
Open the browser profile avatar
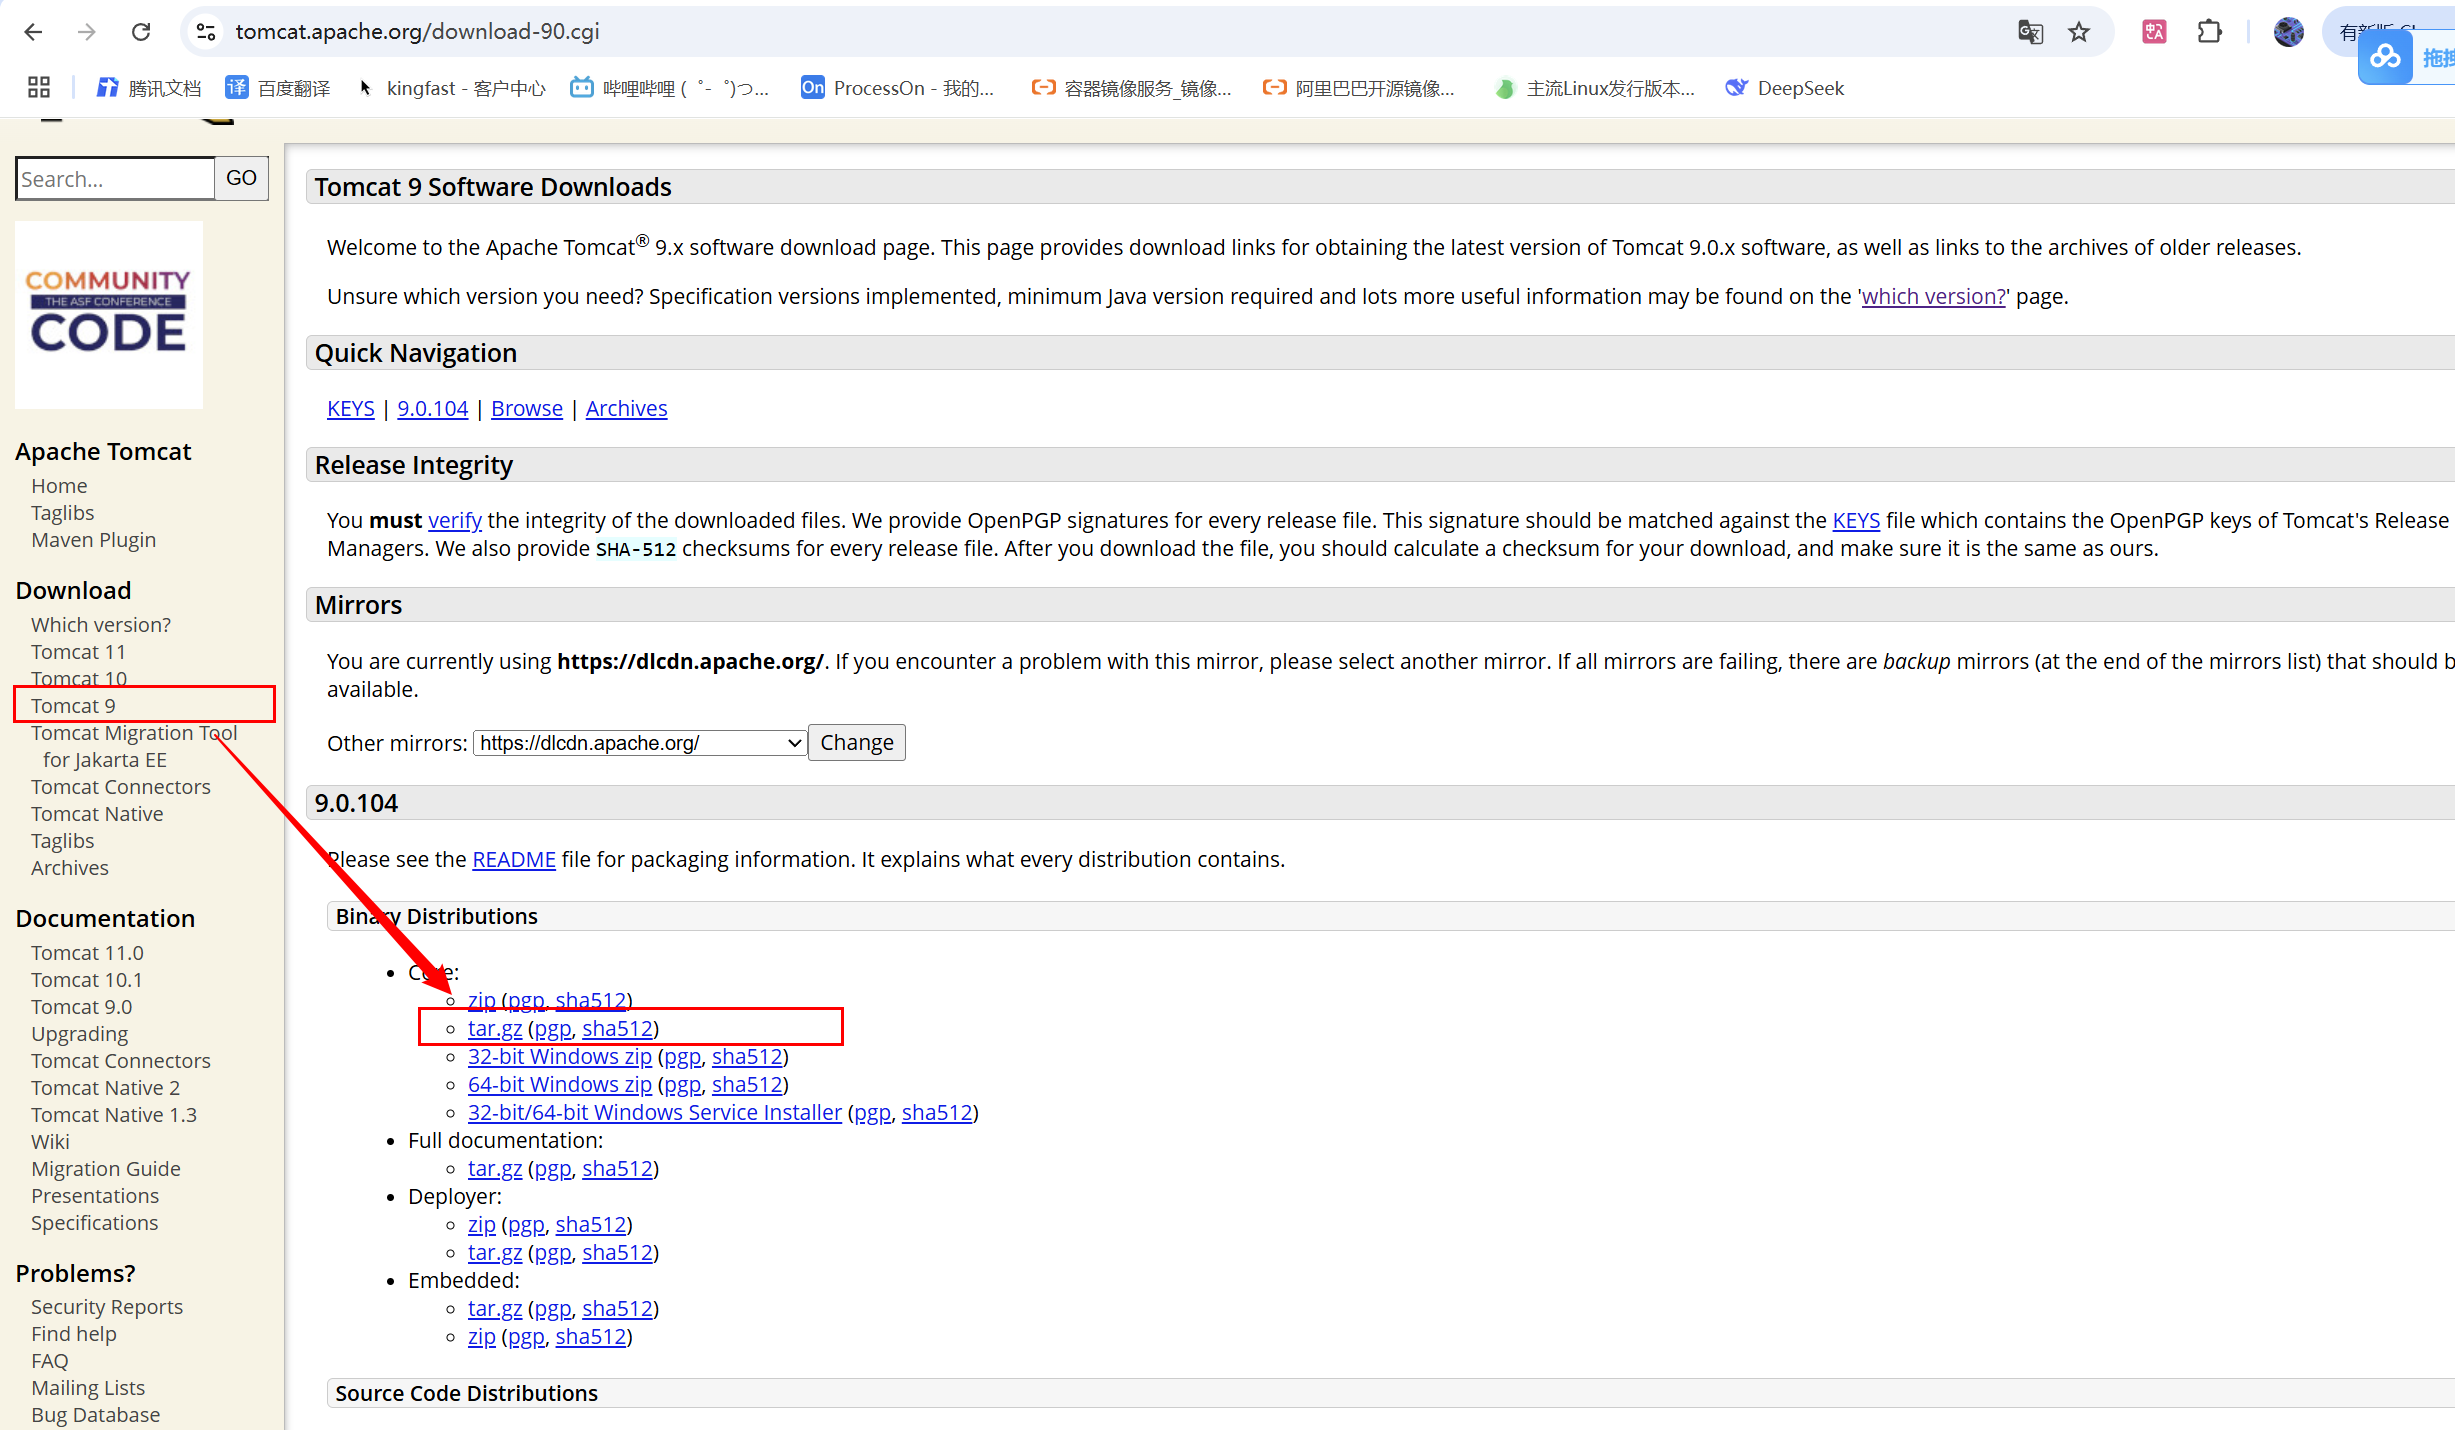coord(2288,32)
